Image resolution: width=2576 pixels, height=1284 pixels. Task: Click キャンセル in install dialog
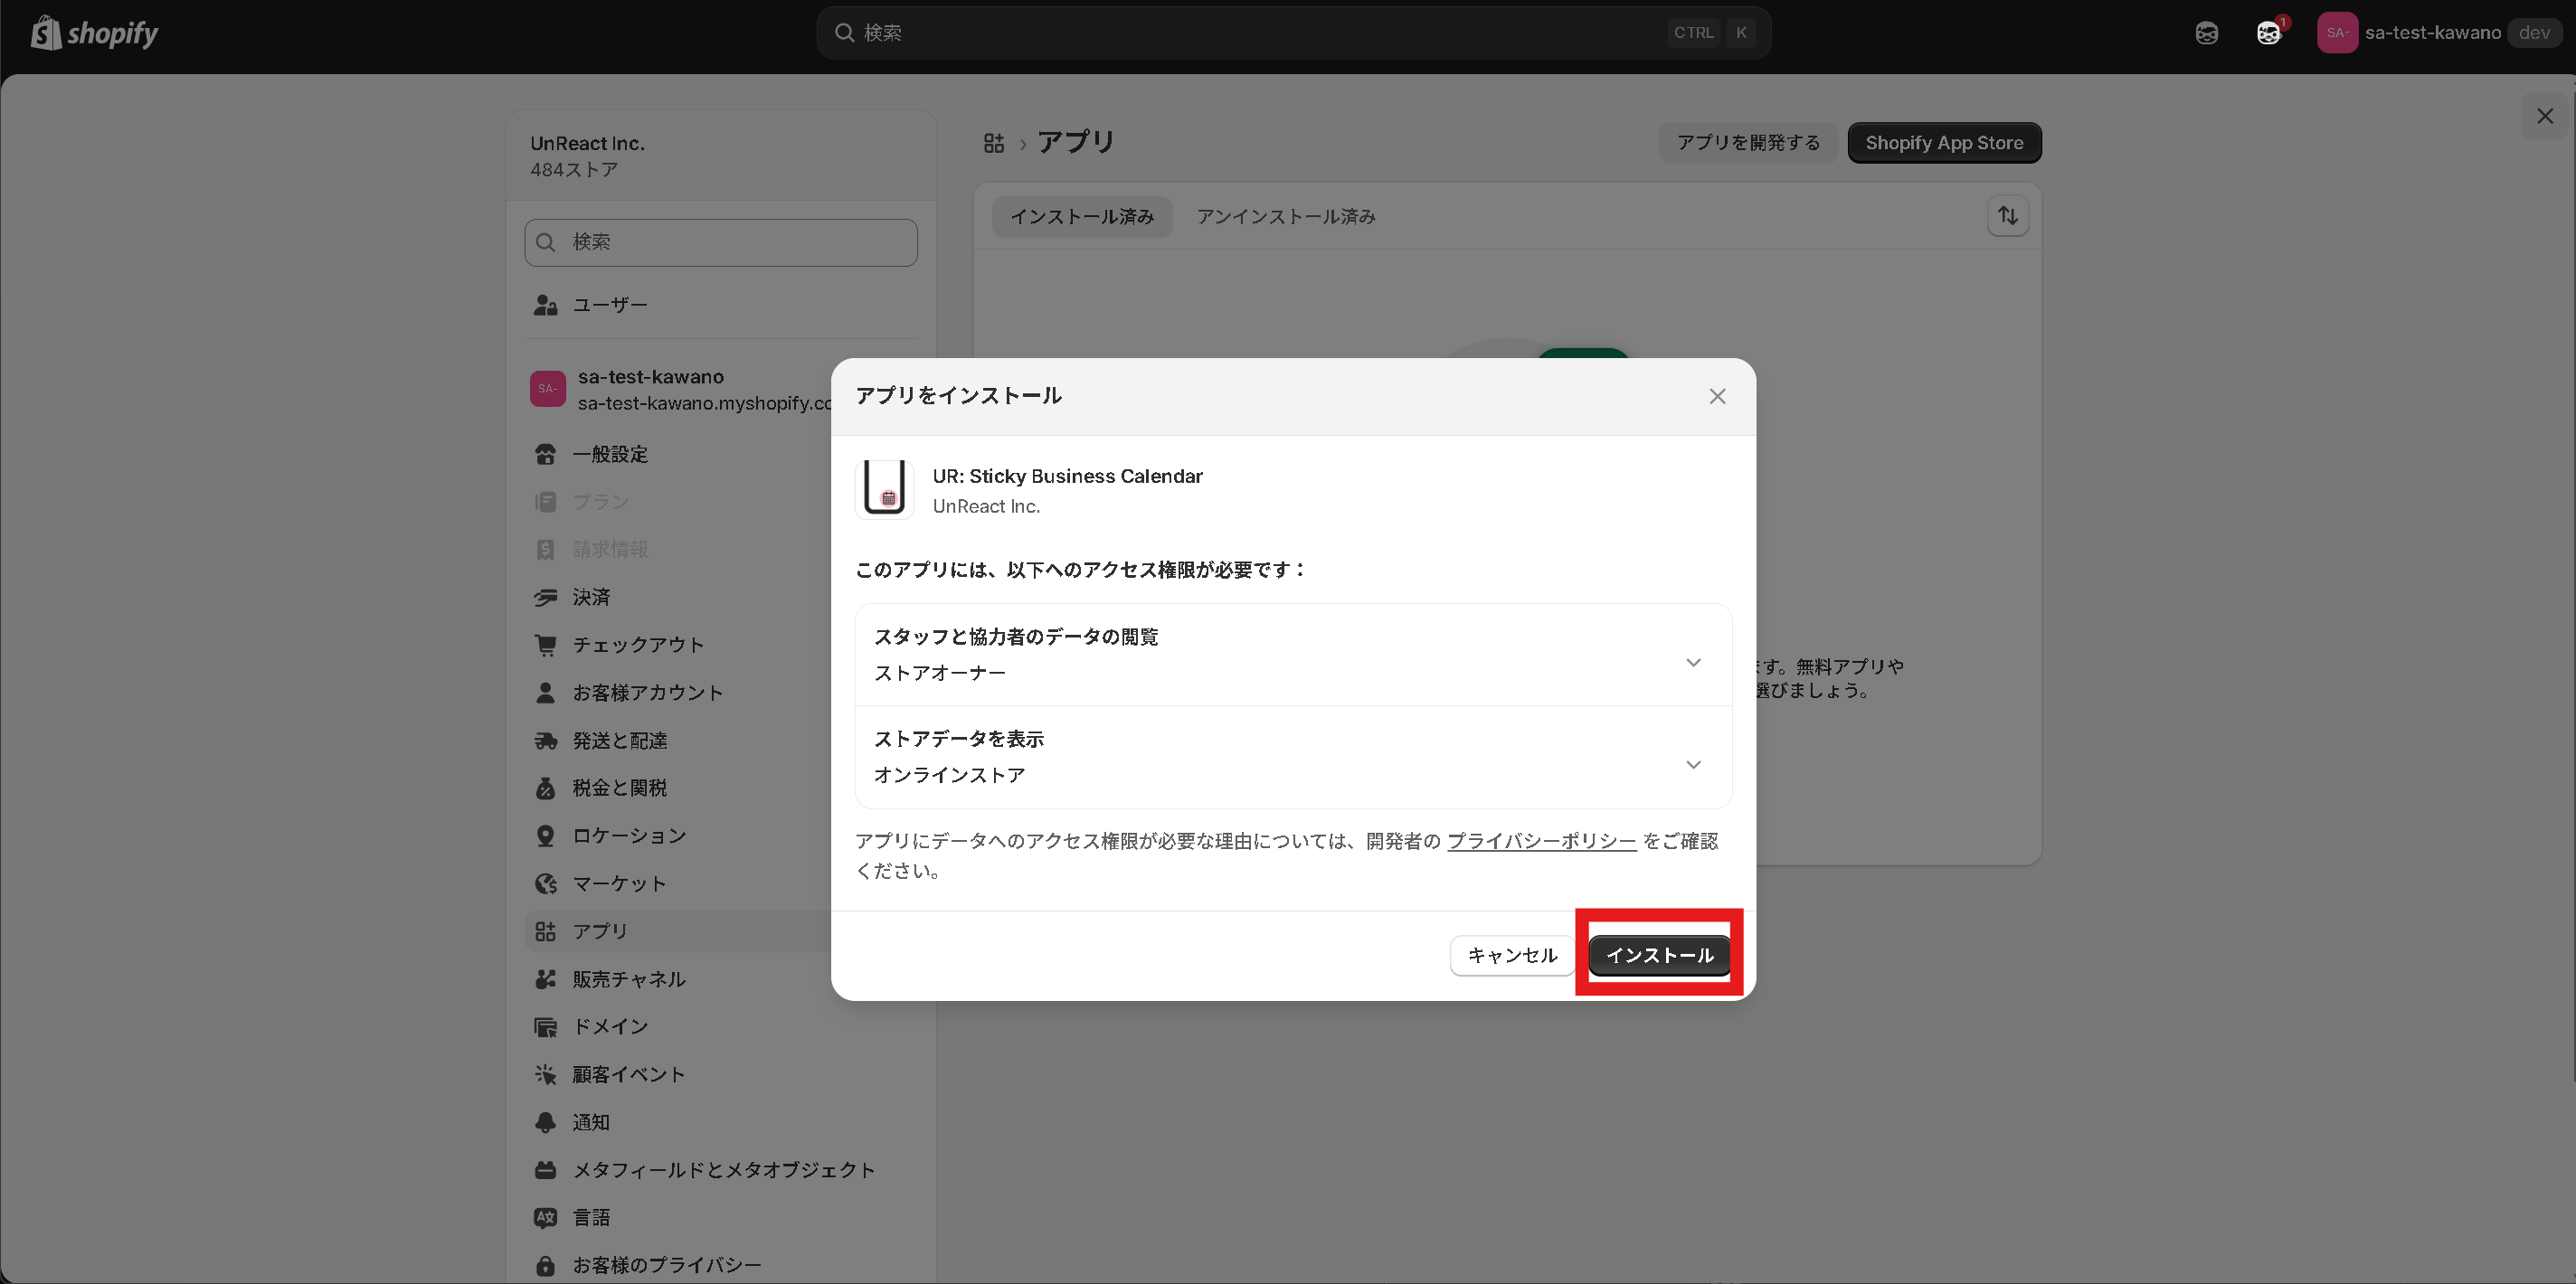click(1512, 956)
